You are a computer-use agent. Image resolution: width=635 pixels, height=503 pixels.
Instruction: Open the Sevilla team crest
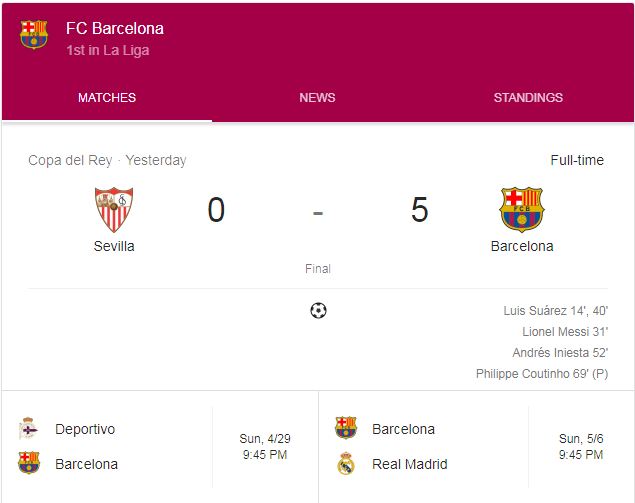point(114,209)
